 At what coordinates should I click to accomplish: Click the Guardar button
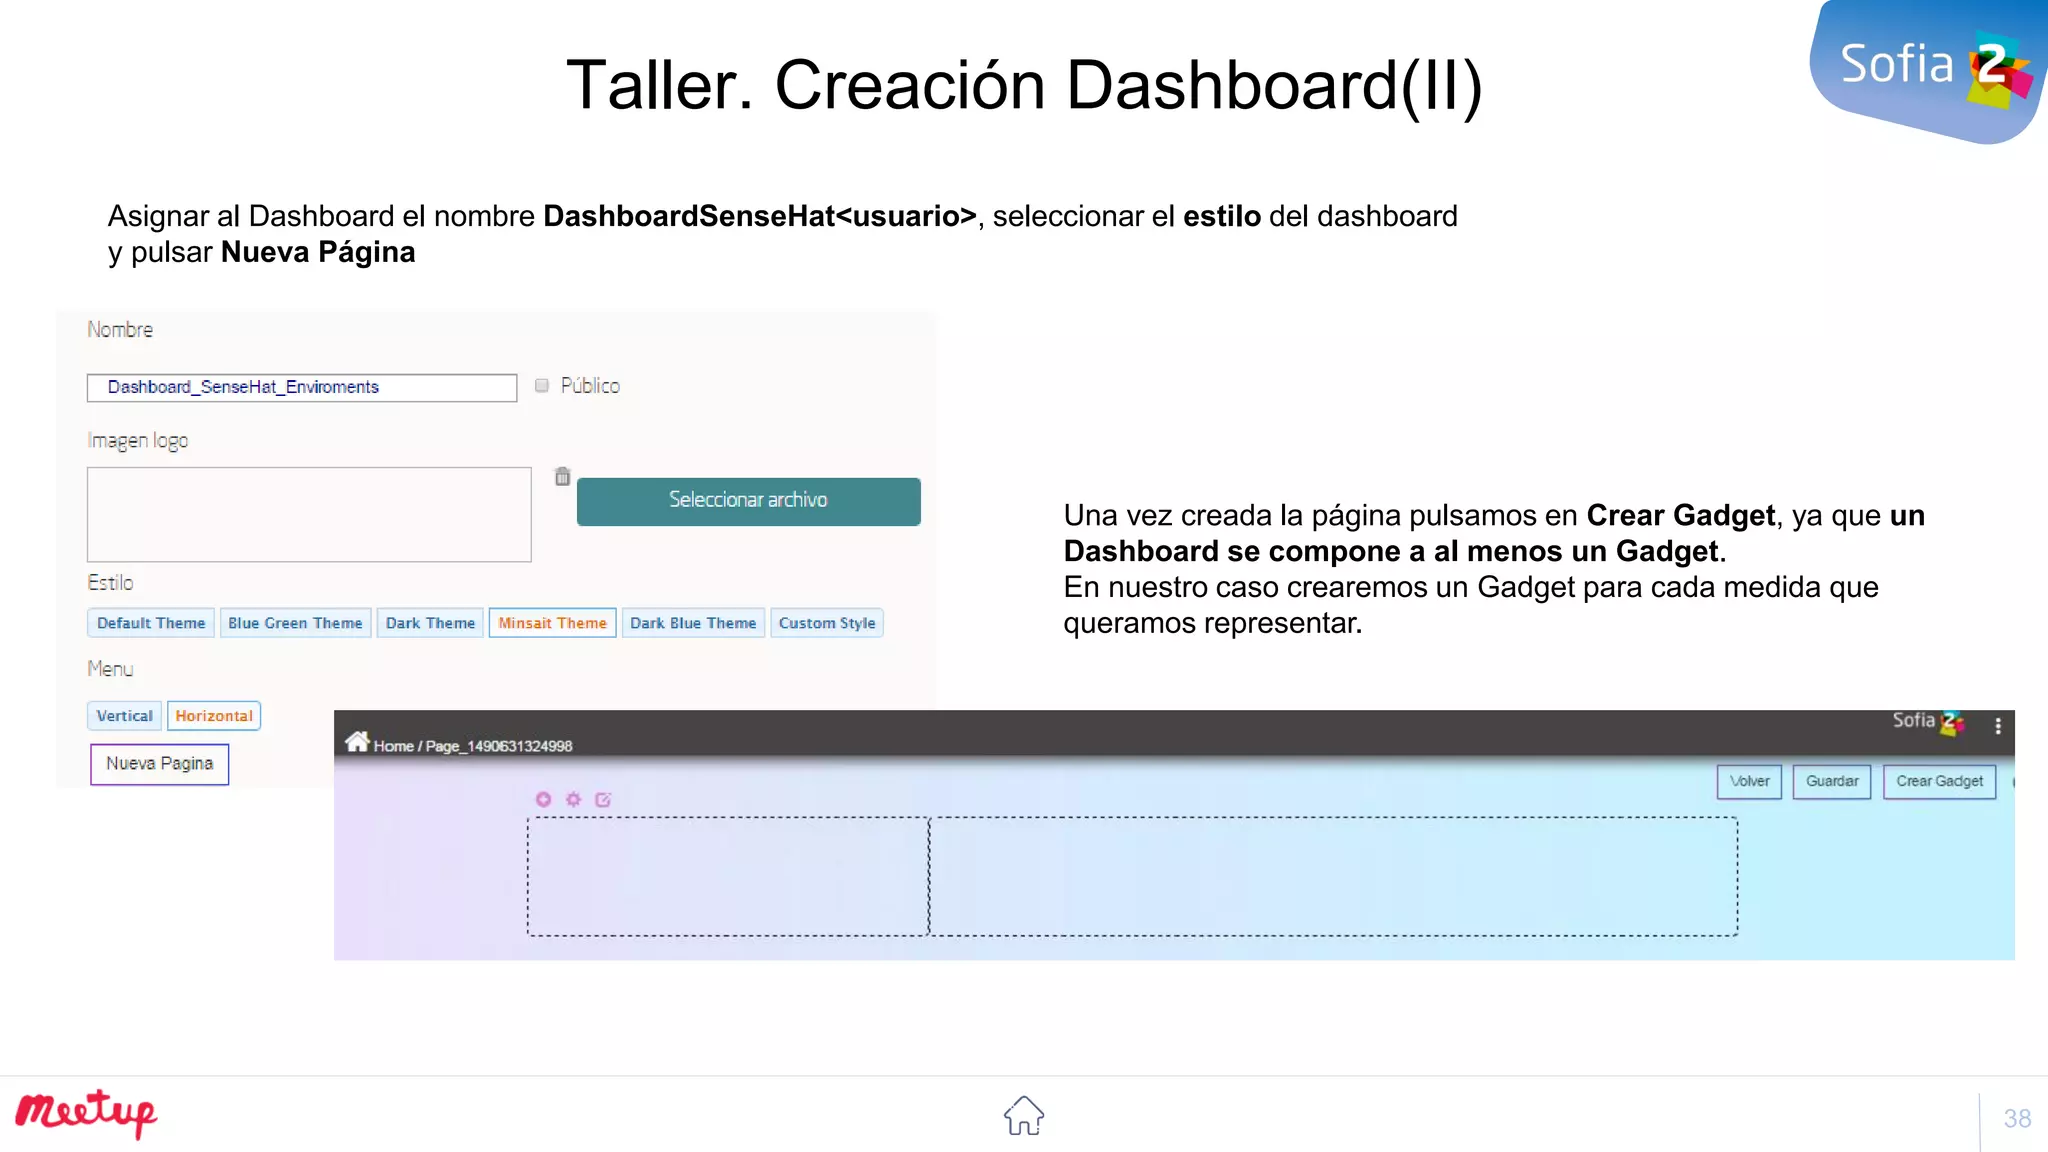(1832, 781)
